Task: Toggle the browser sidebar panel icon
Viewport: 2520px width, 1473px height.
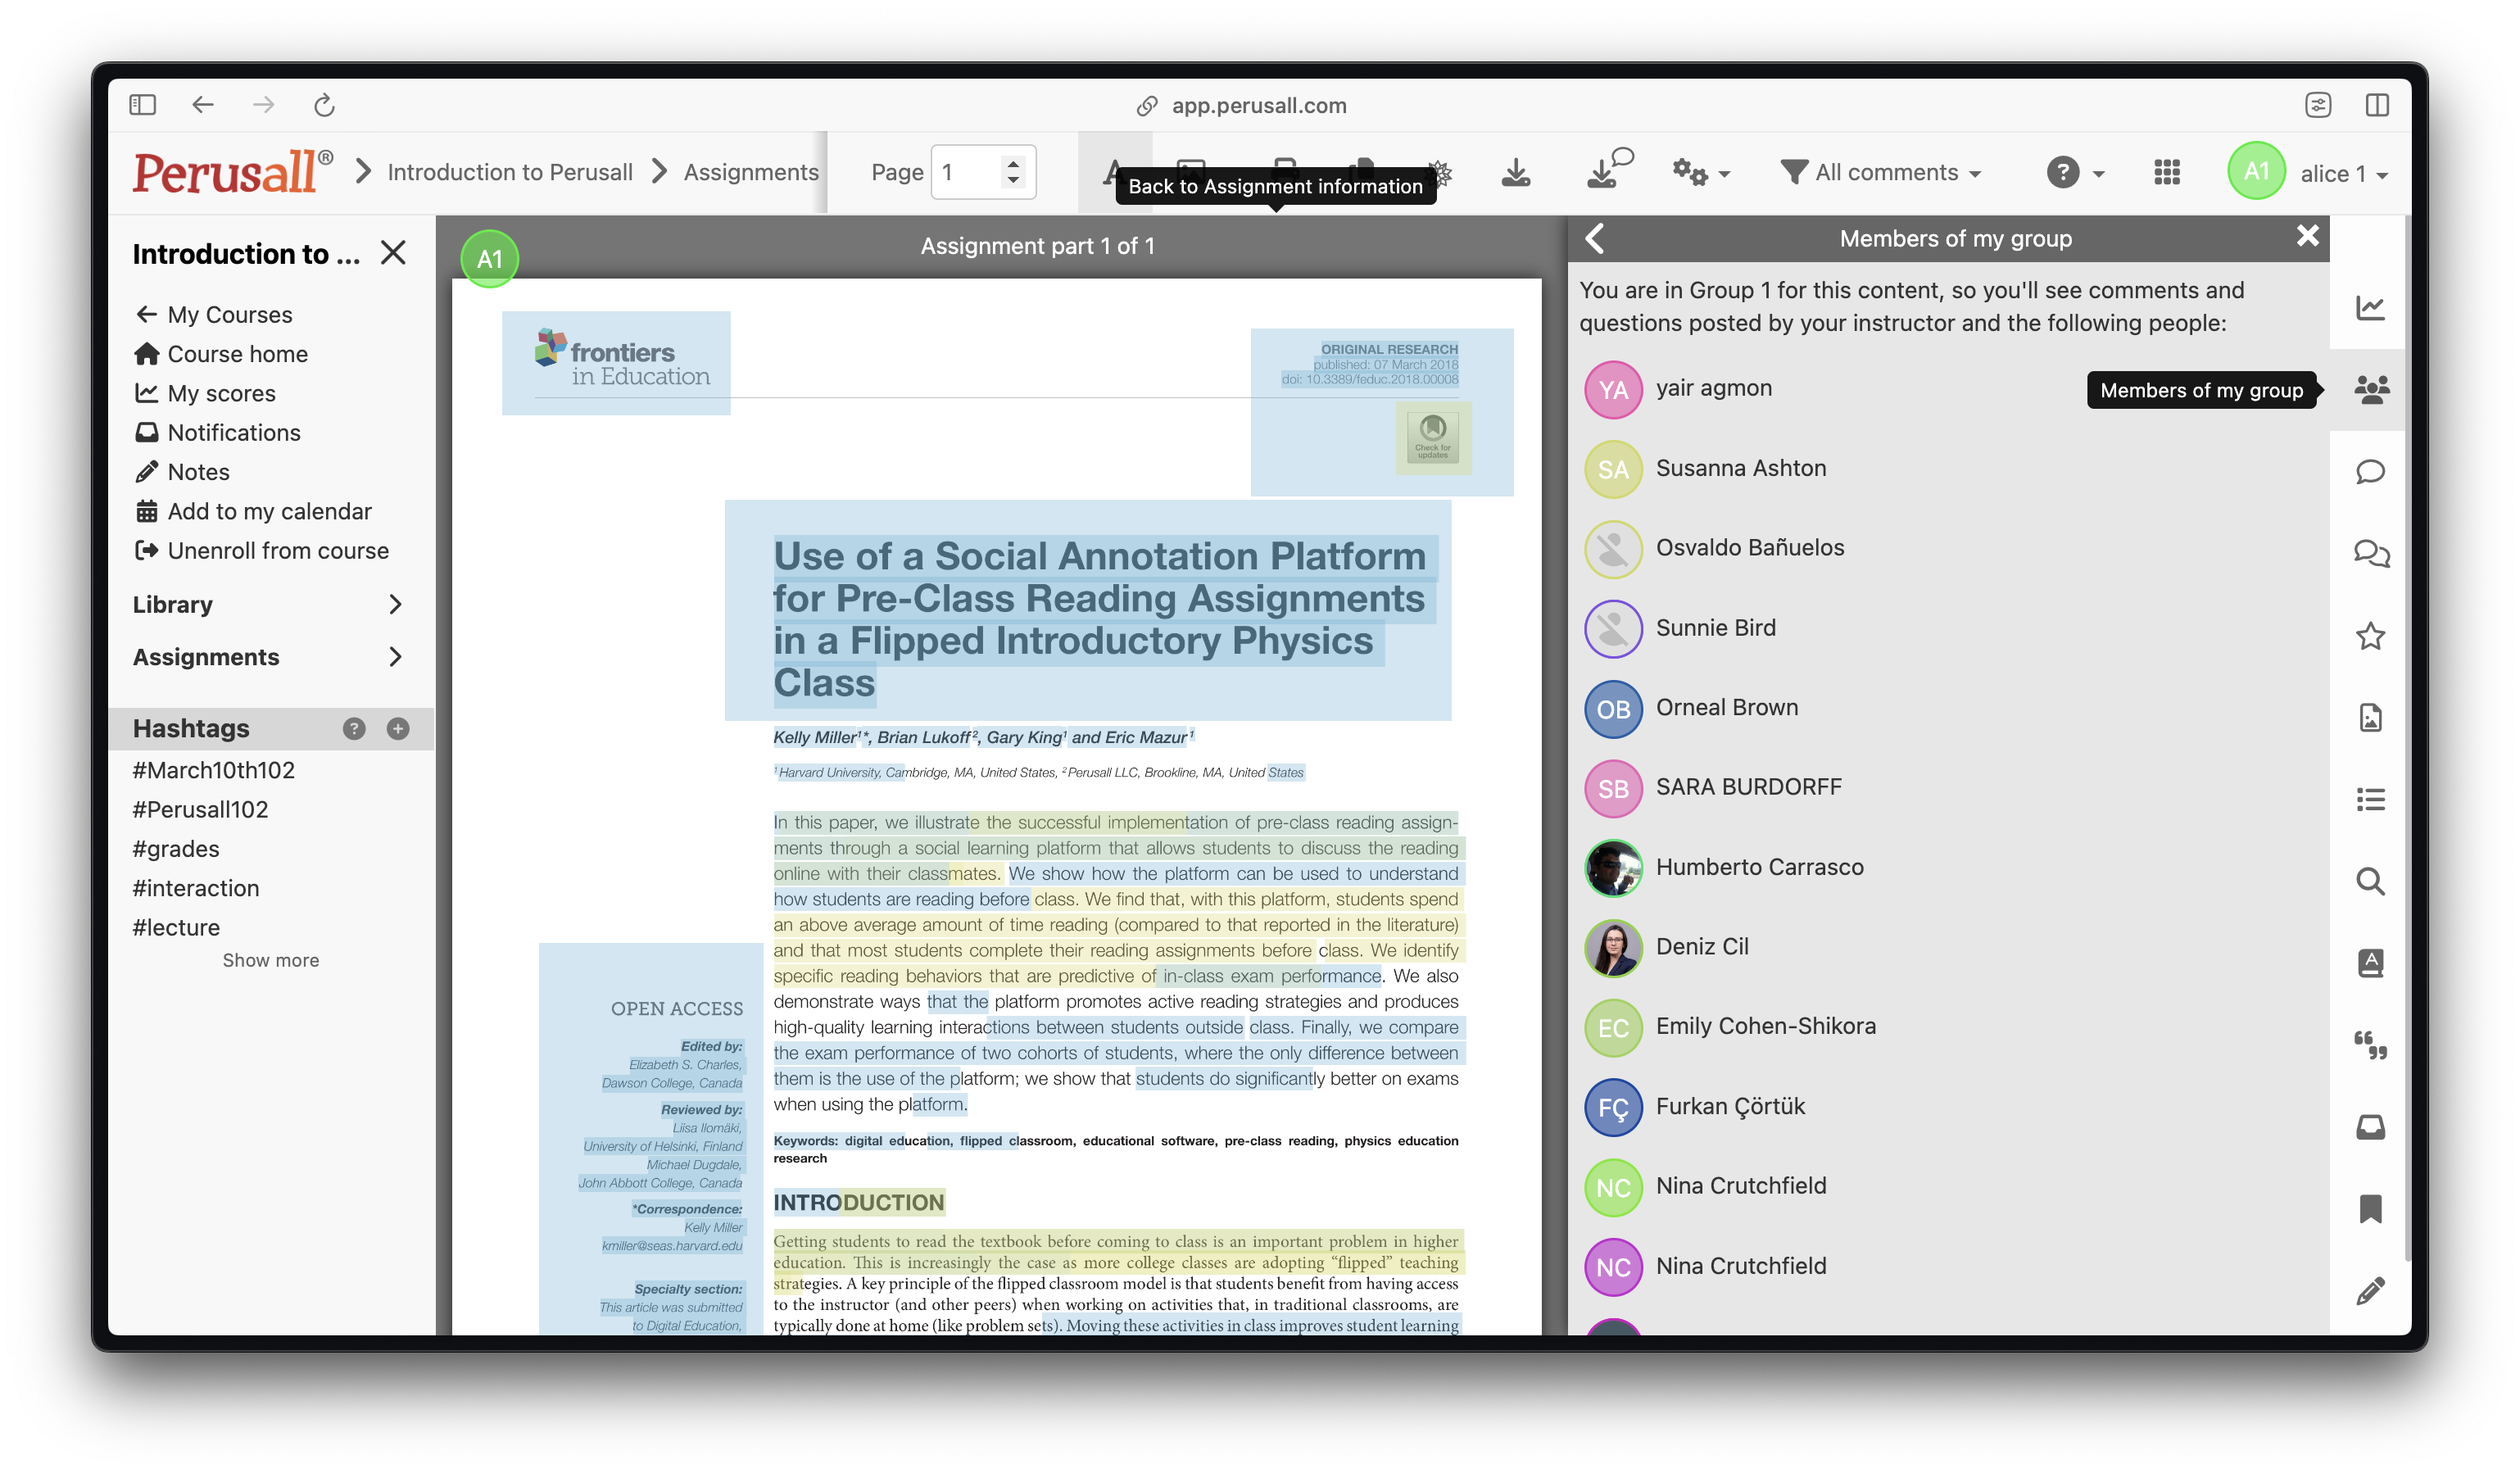Action: coord(142,105)
